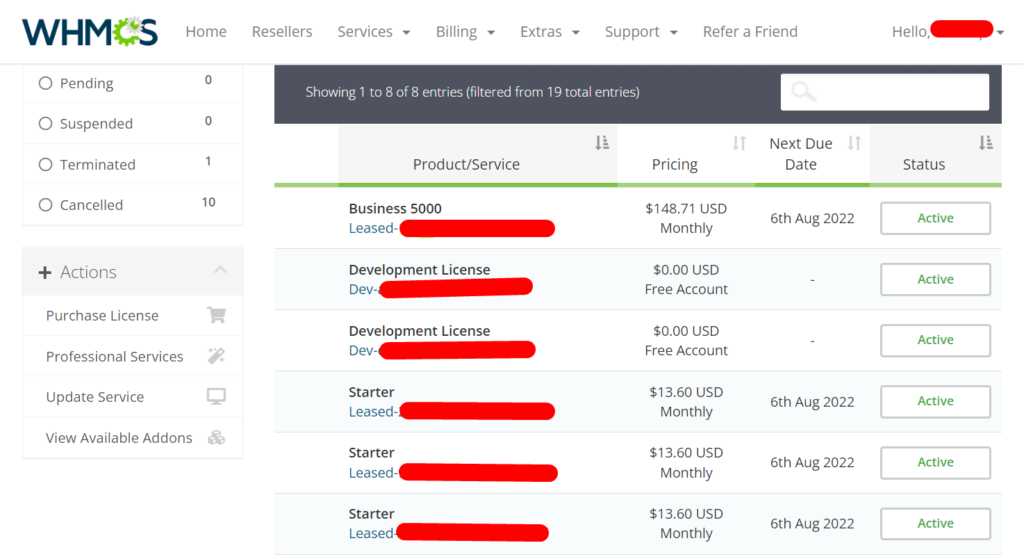The height and width of the screenshot is (559, 1024).
Task: Go to the Home menu item
Action: click(x=206, y=31)
